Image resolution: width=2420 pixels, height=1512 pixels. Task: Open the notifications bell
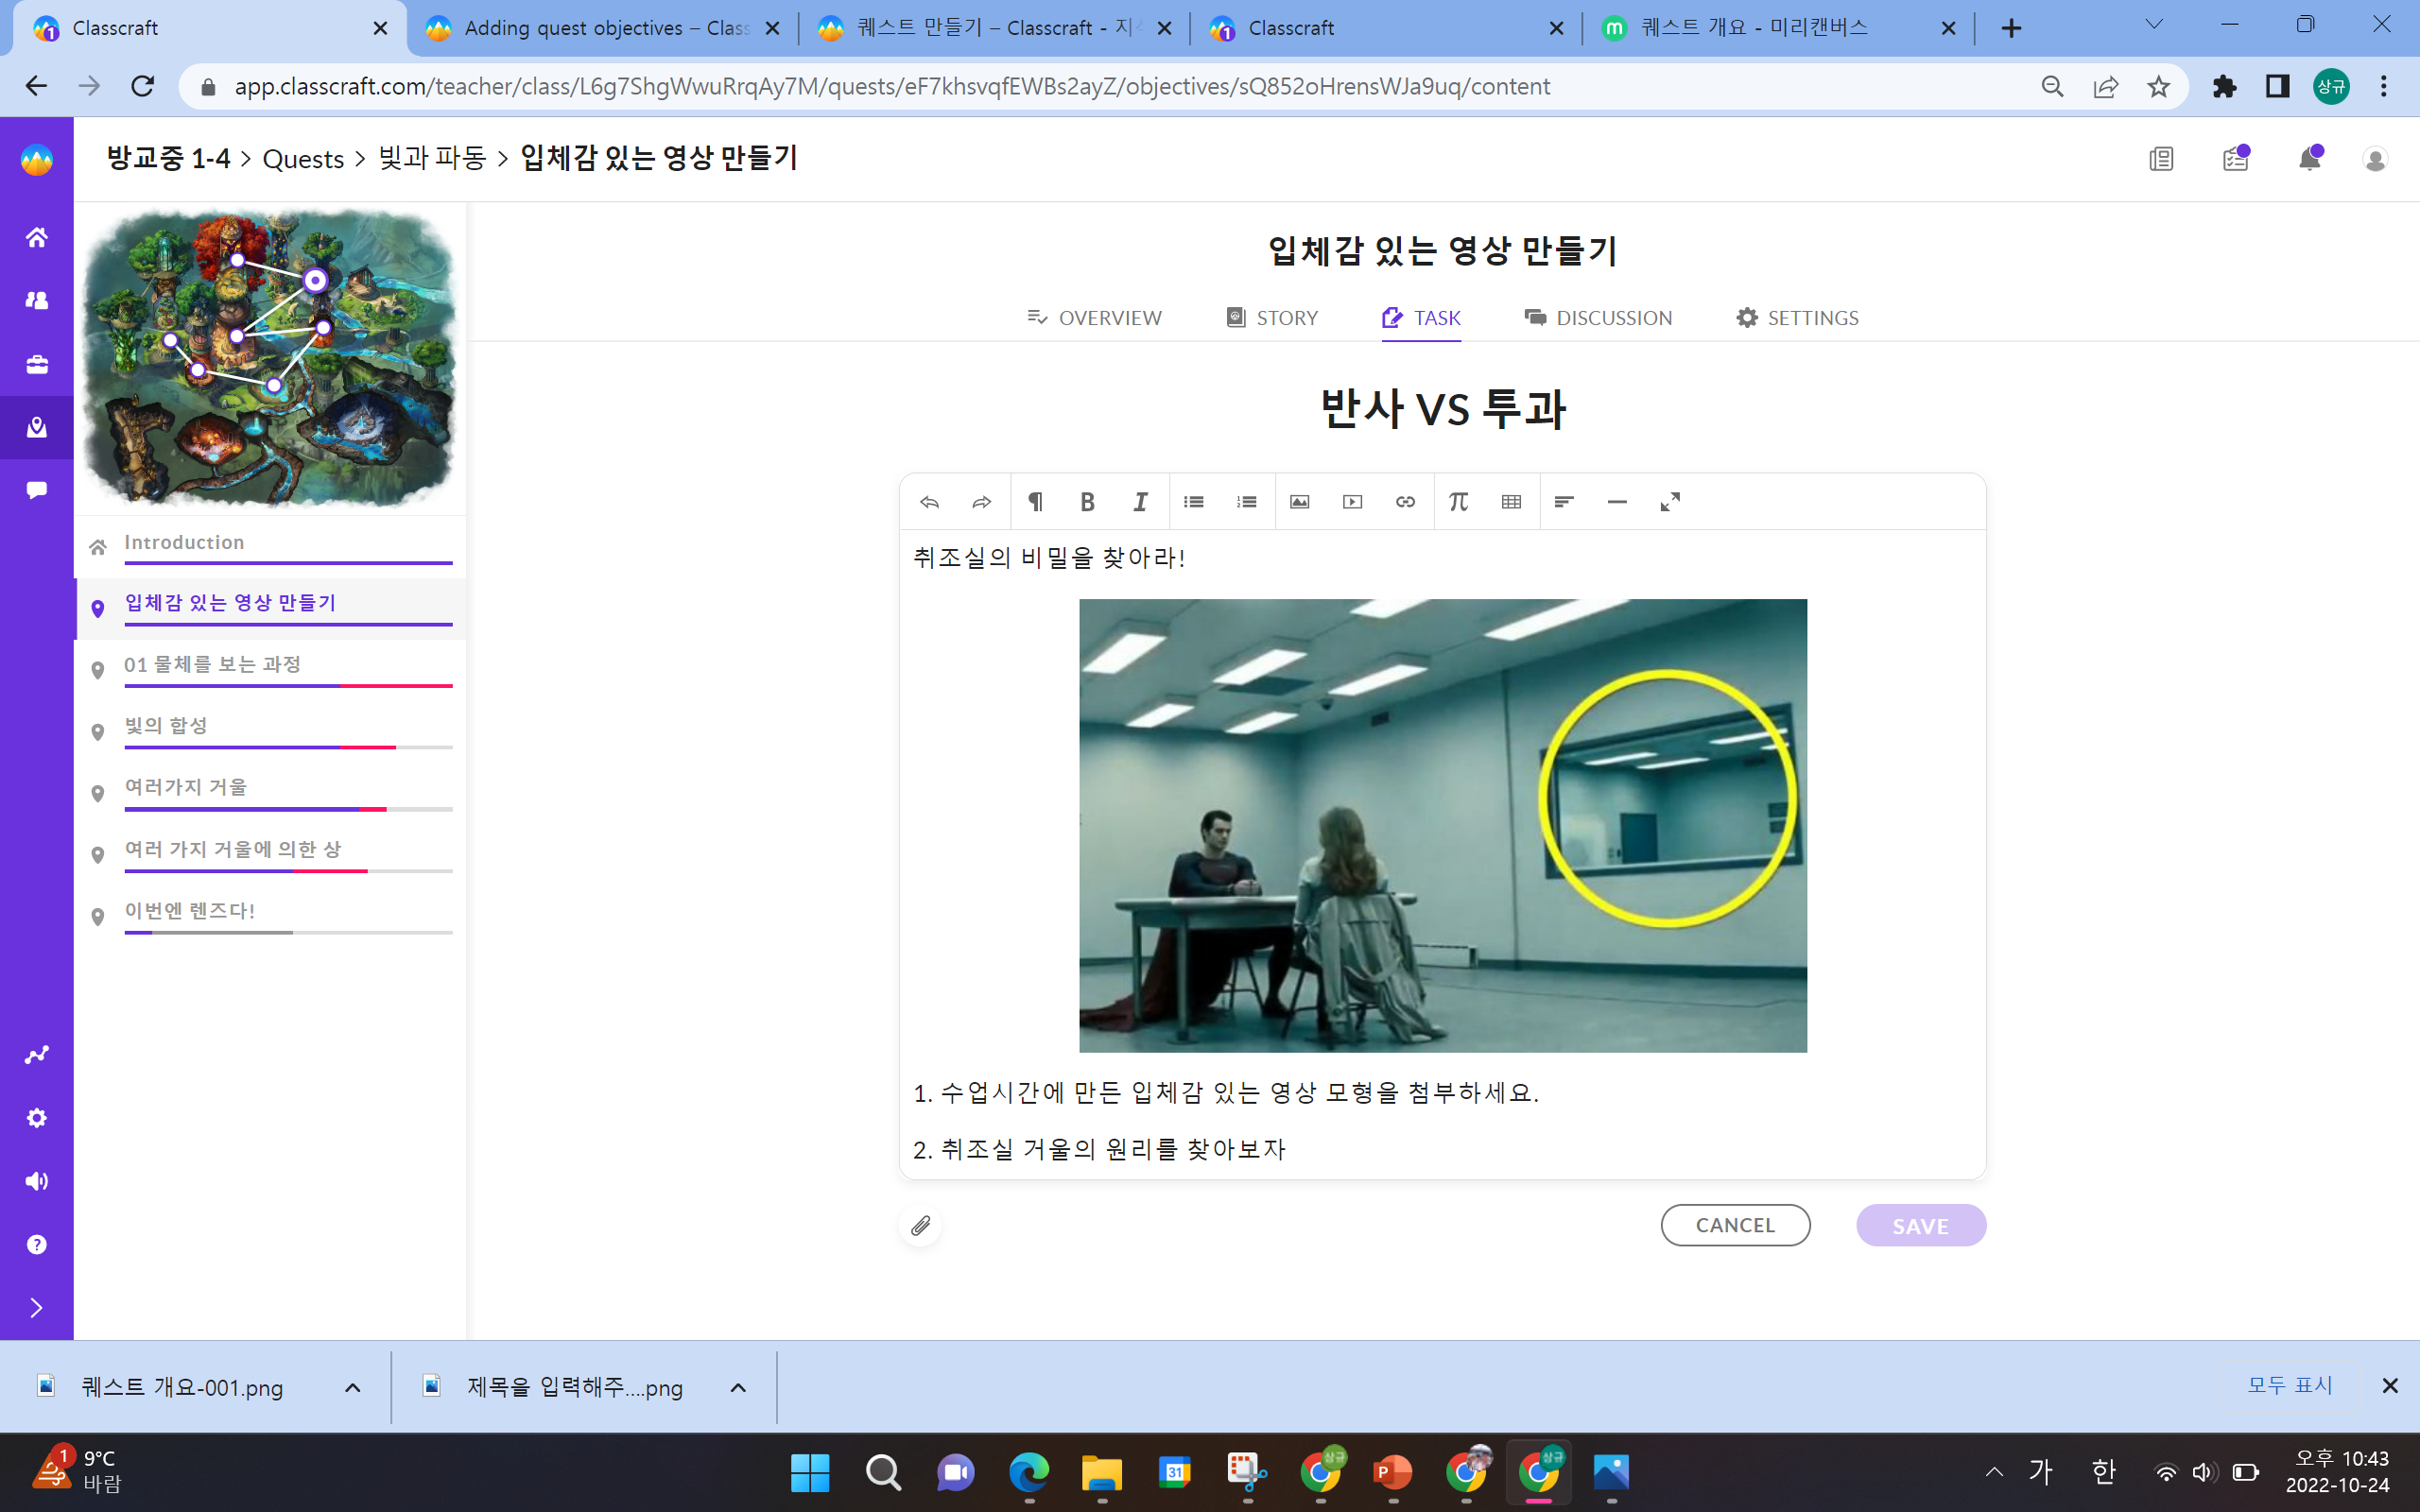click(x=2309, y=159)
